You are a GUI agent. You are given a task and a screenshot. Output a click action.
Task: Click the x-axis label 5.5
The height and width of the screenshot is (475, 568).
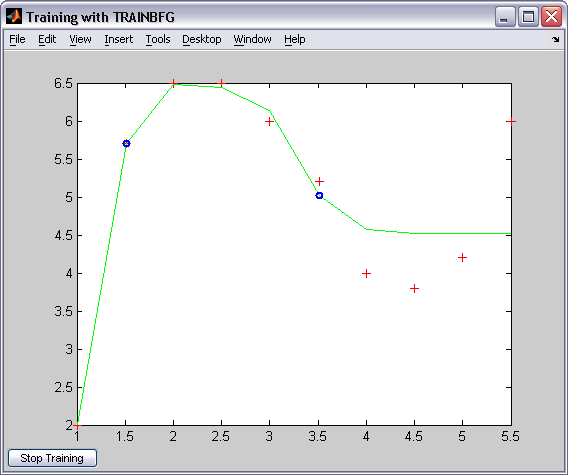coord(510,436)
